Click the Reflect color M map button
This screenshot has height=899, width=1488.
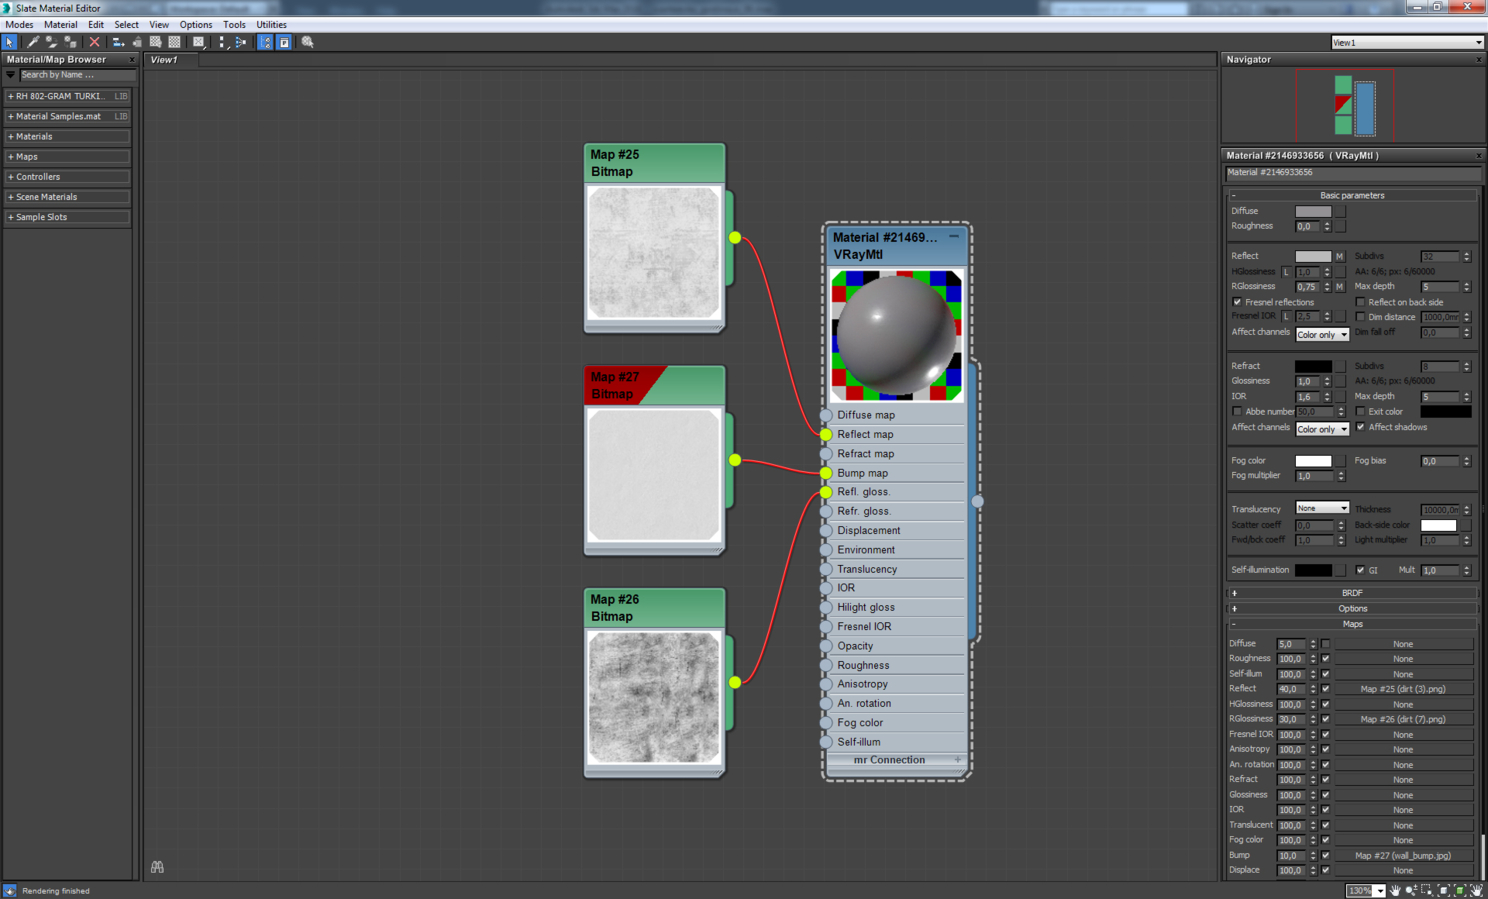(1339, 257)
